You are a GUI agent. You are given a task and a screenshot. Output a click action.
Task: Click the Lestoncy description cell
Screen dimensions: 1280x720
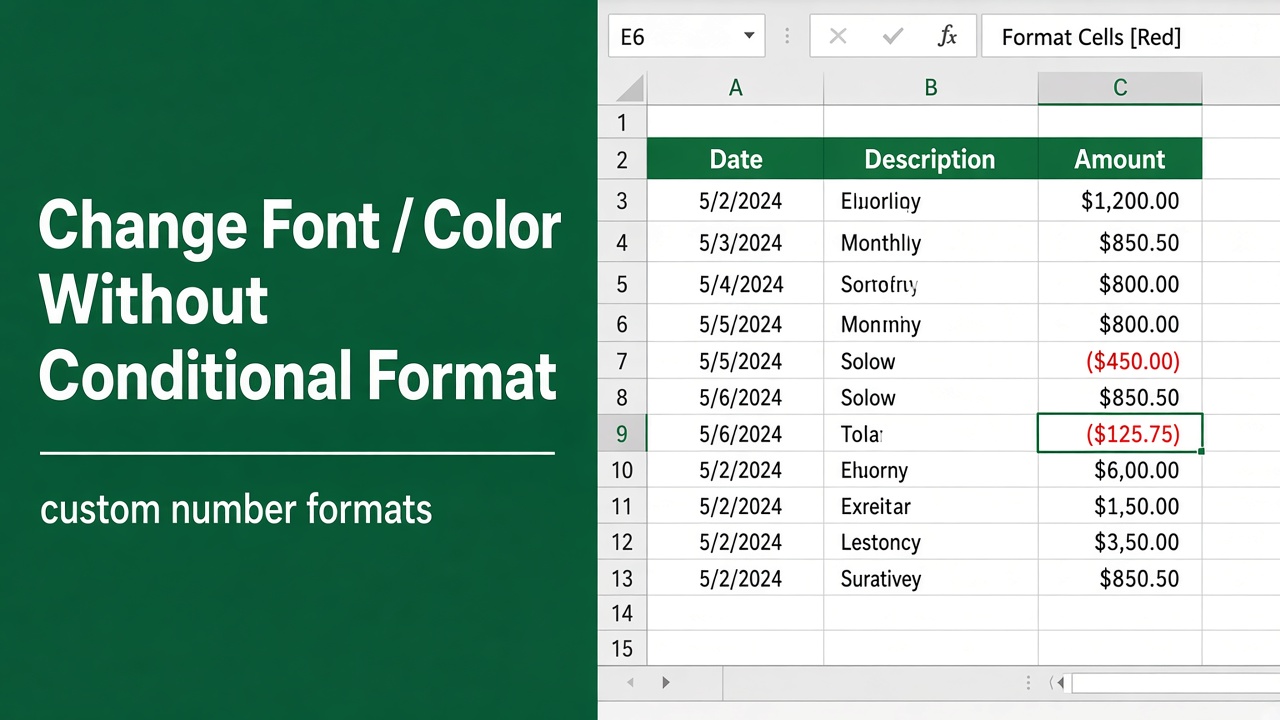point(931,542)
